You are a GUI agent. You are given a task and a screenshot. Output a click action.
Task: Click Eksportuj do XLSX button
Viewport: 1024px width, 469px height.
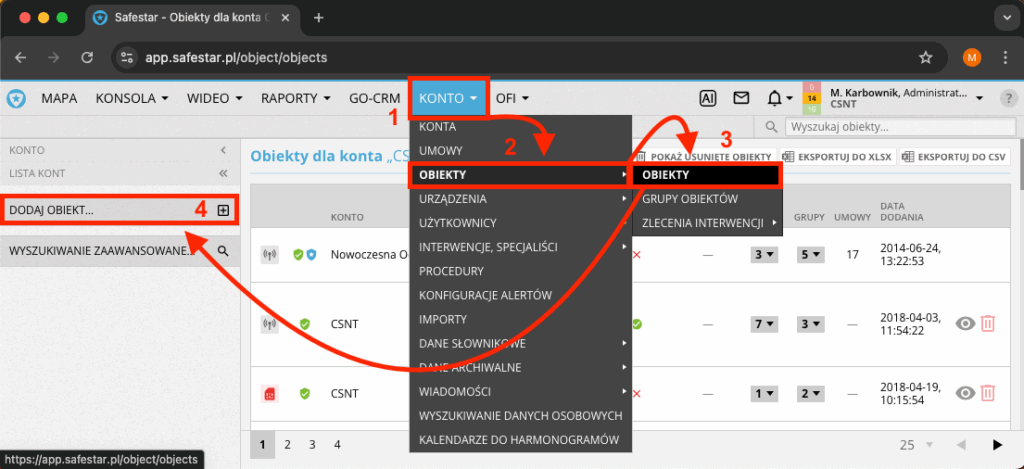[x=838, y=157]
